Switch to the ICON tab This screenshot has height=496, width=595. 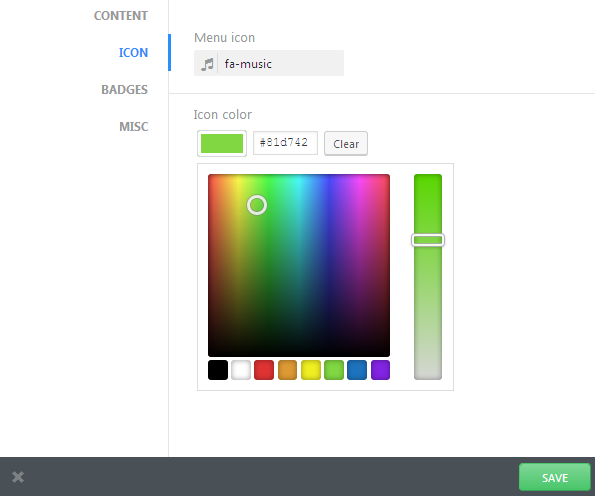click(133, 52)
